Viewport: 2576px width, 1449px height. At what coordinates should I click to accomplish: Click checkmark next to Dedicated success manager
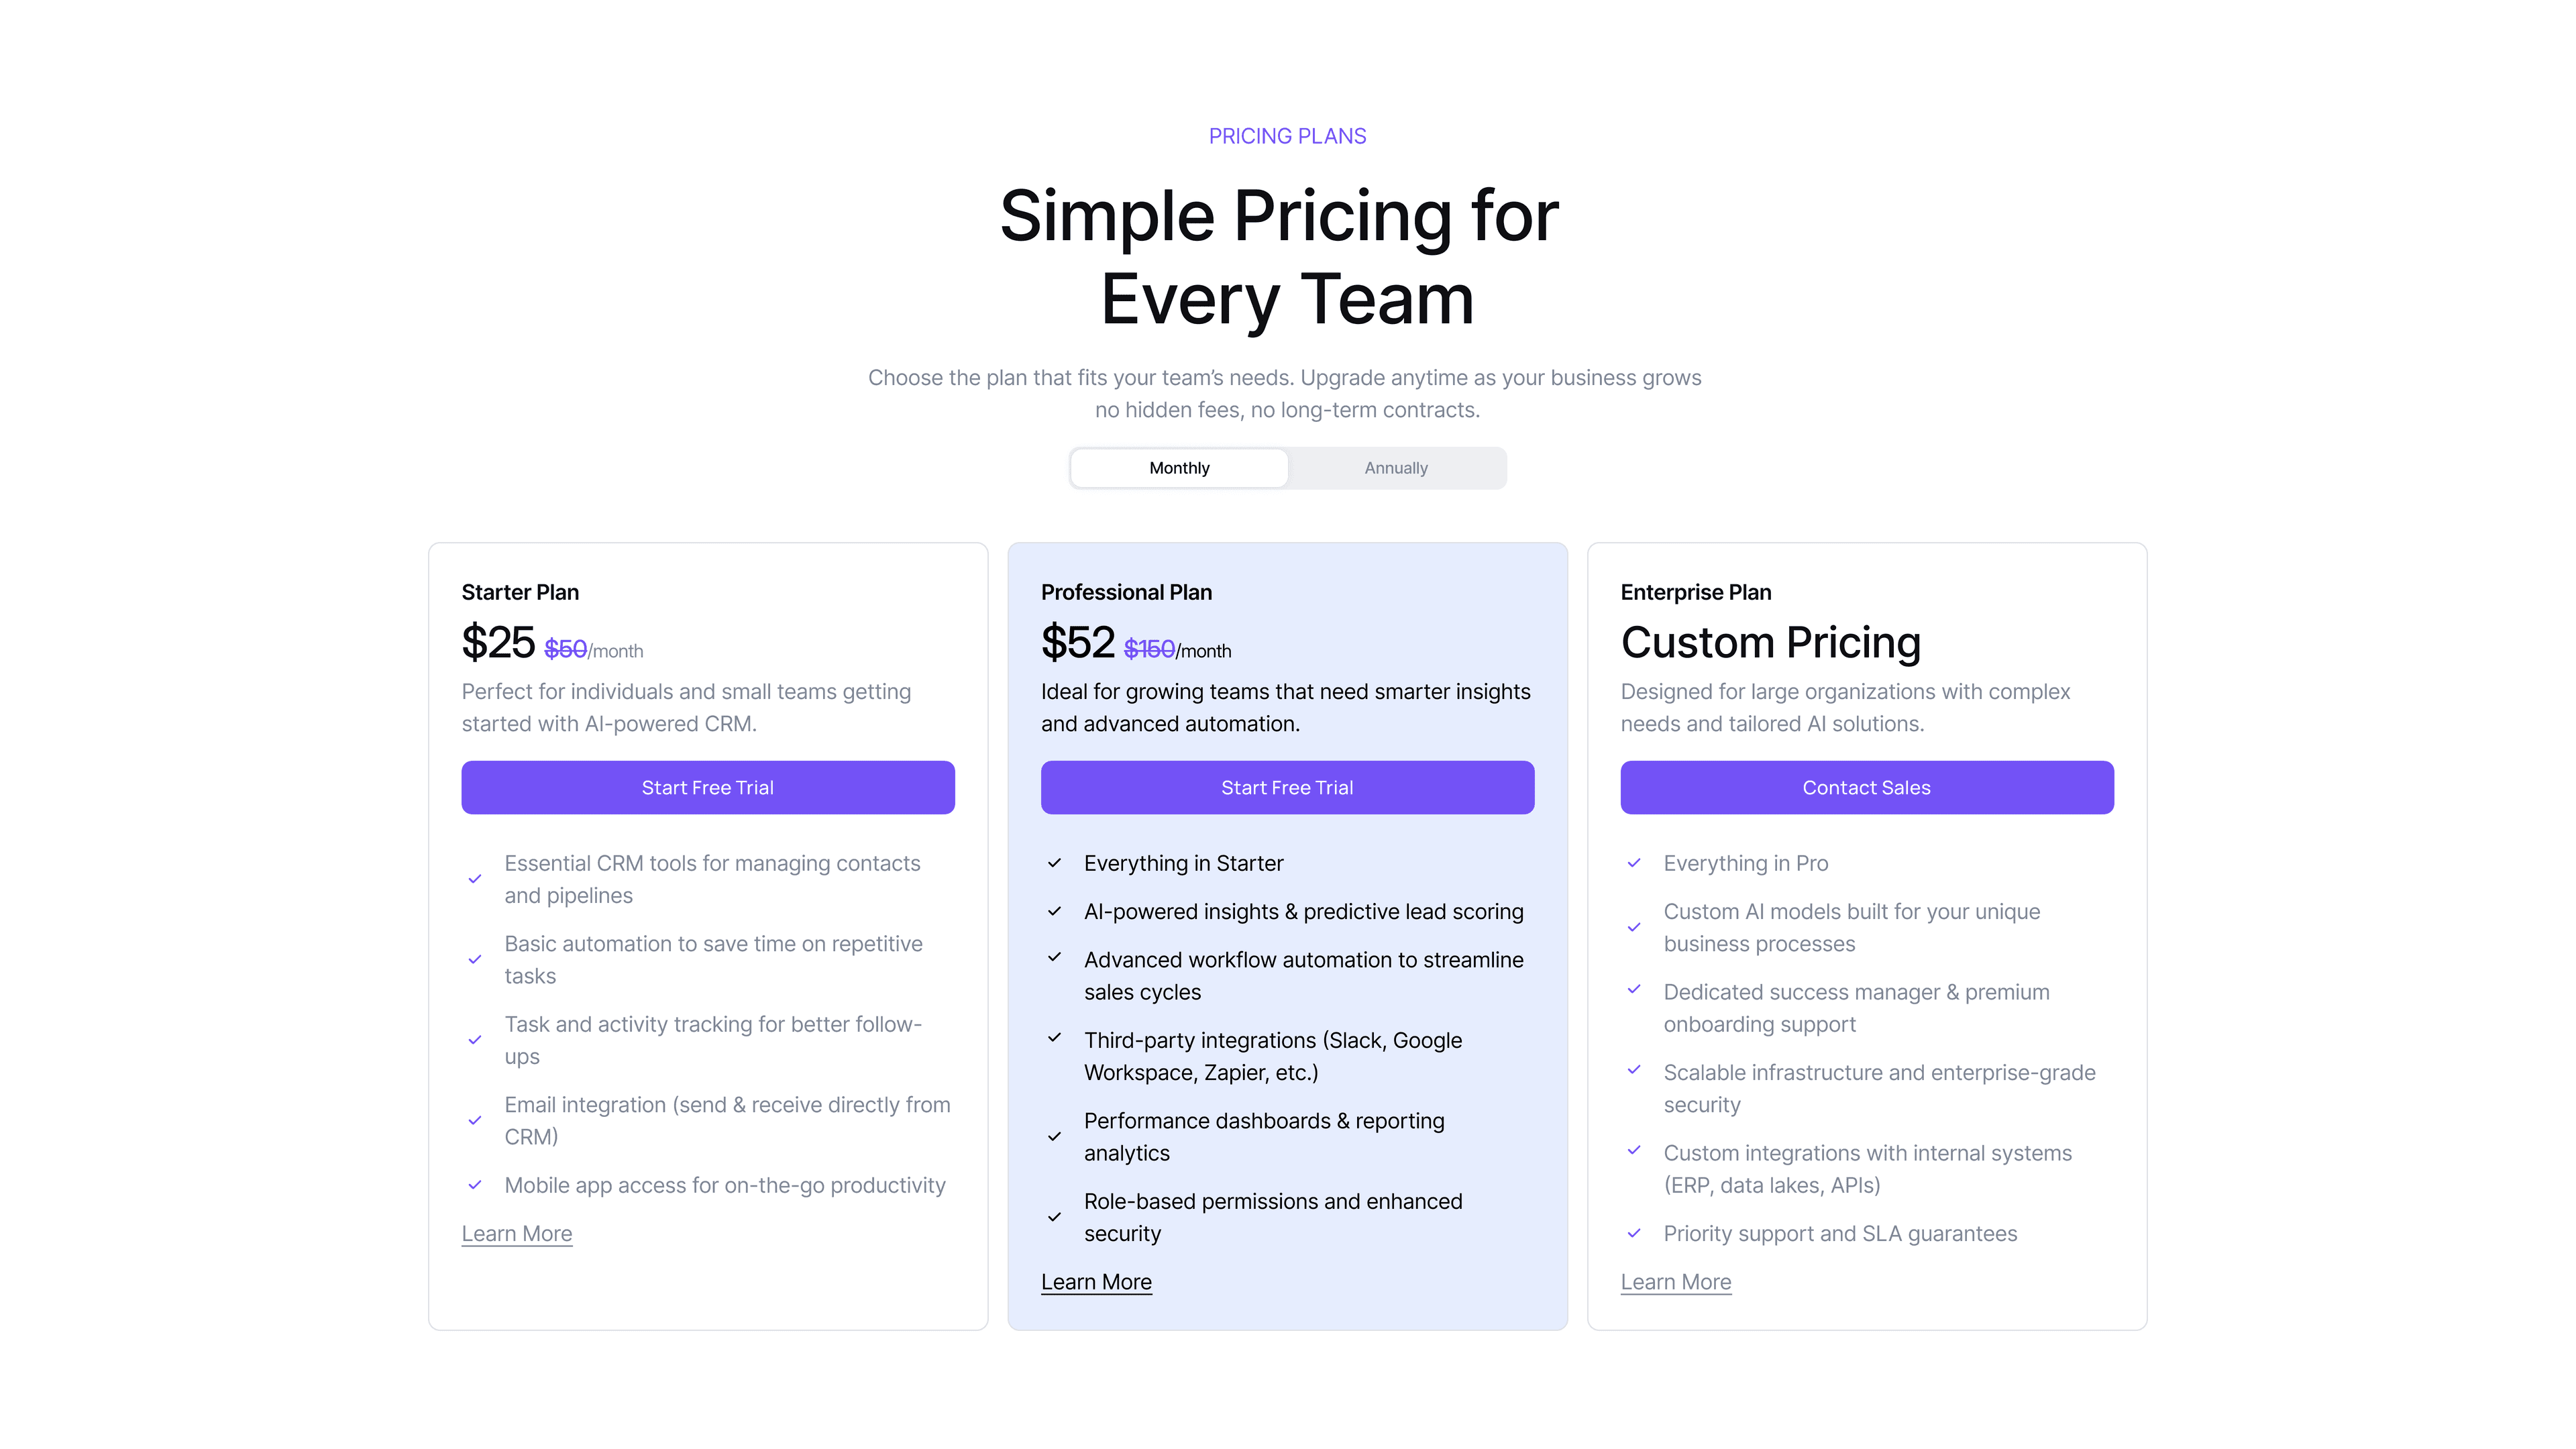pyautogui.click(x=1634, y=990)
